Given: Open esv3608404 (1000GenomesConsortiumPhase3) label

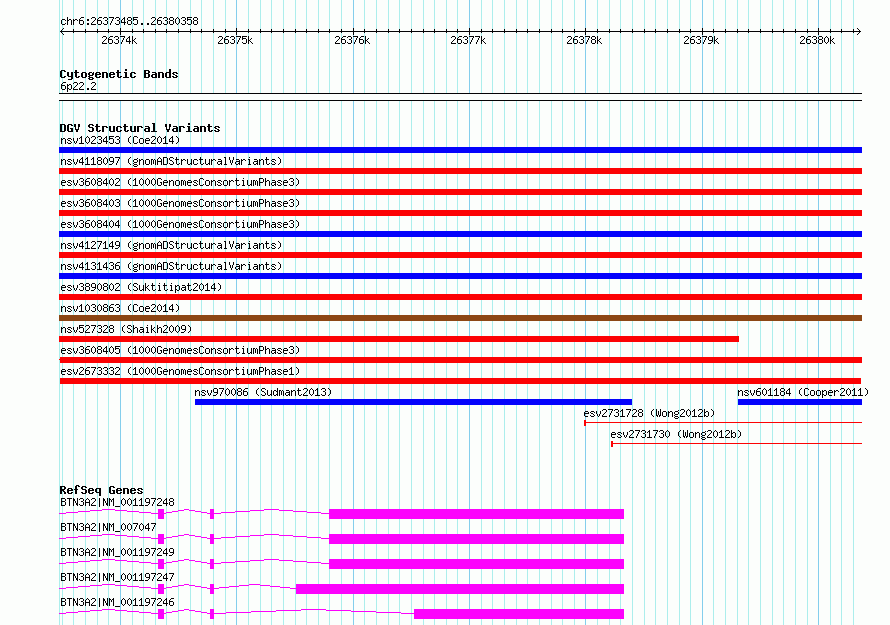Looking at the screenshot, I should (x=180, y=224).
